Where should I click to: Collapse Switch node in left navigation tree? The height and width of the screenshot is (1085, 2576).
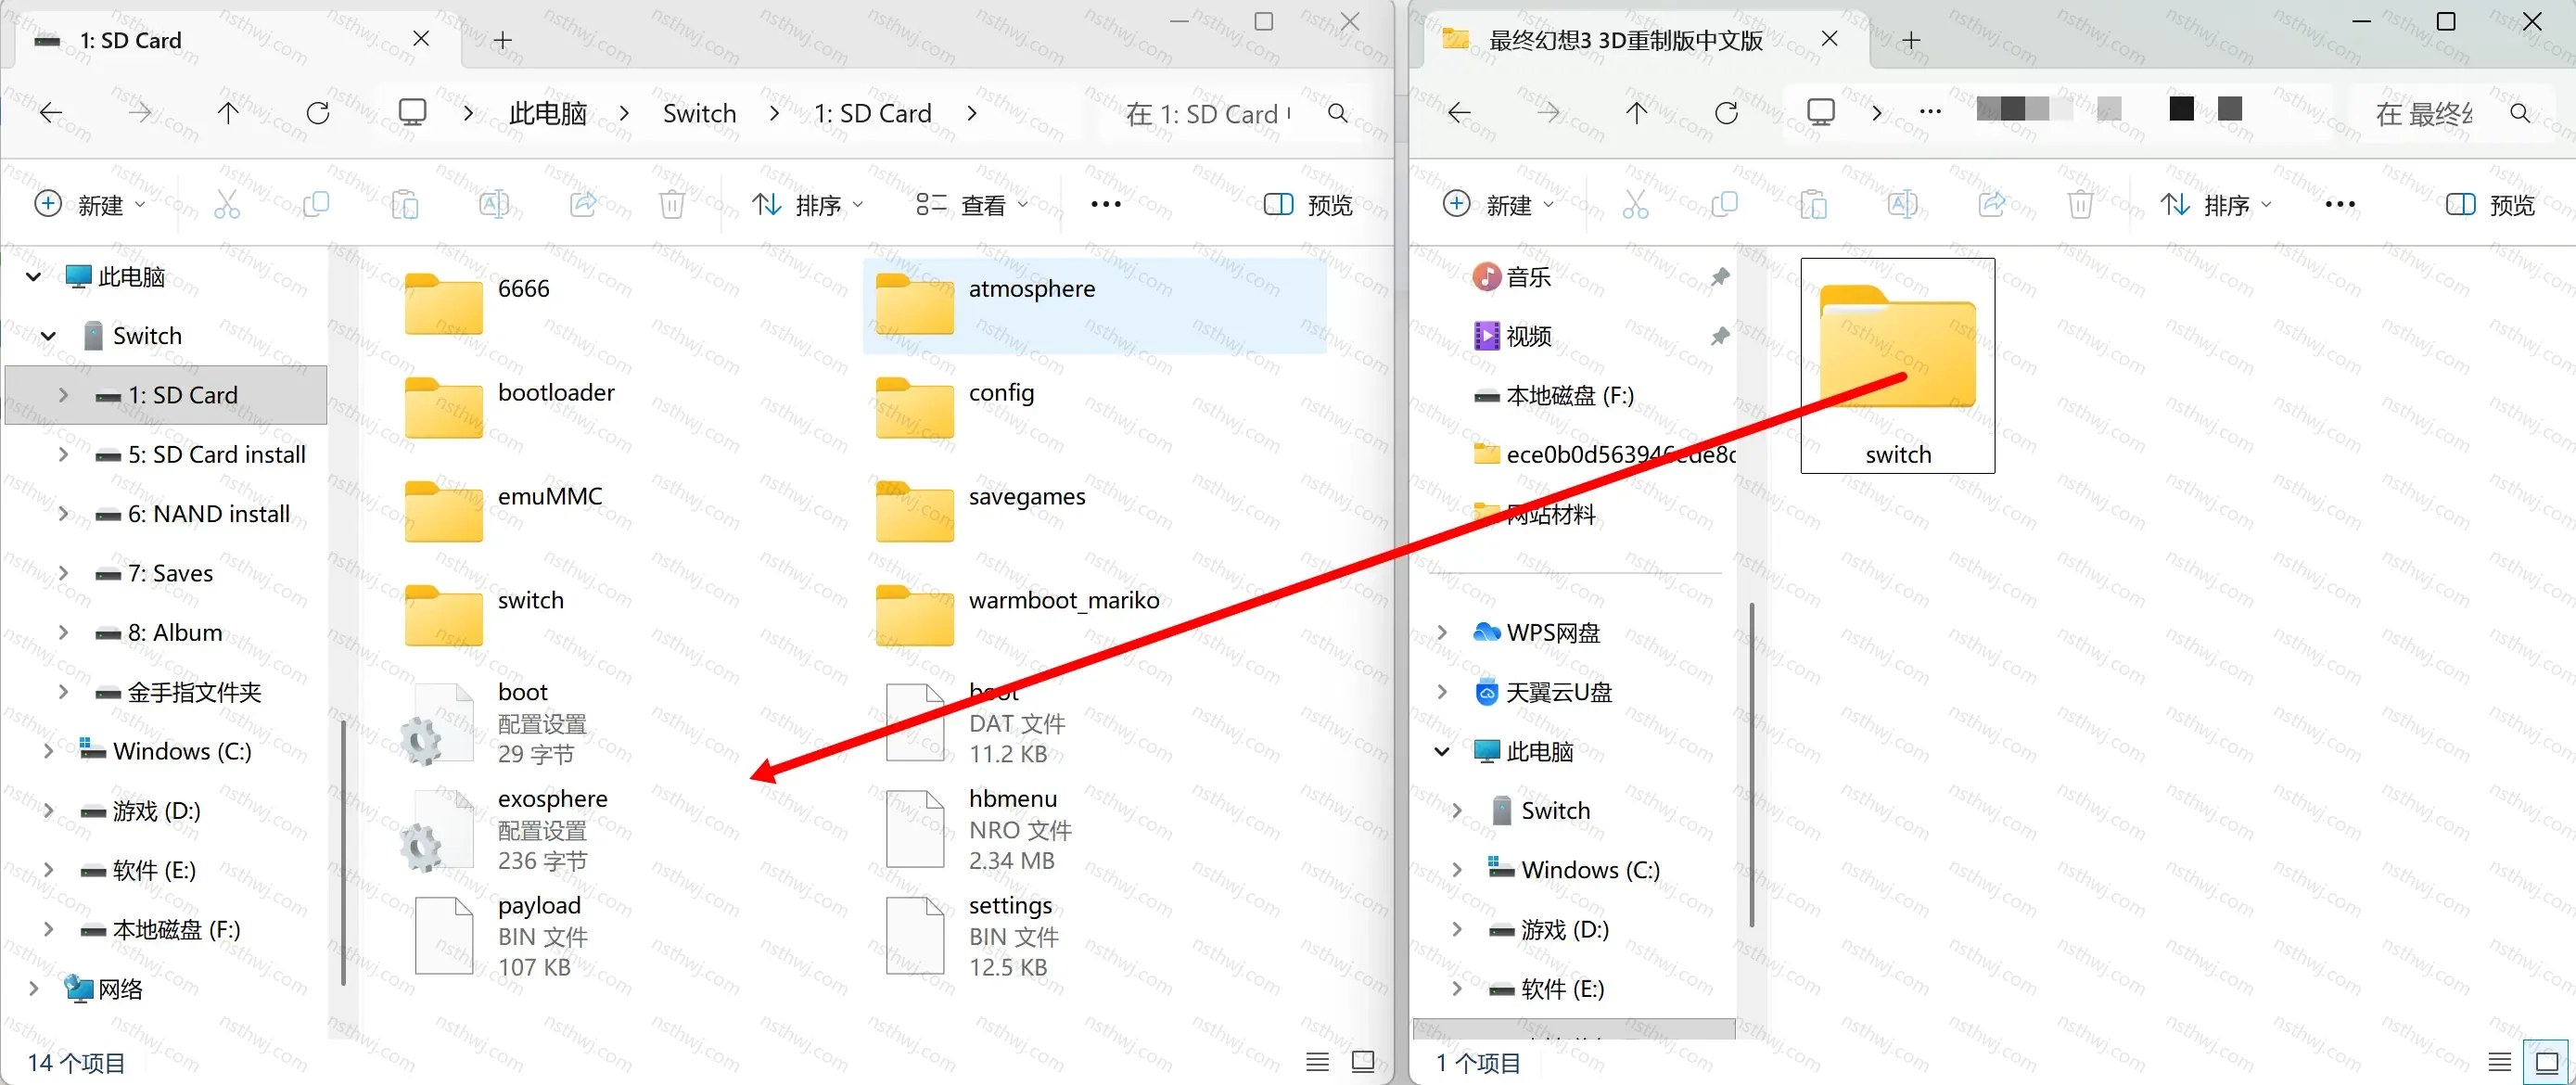click(48, 336)
